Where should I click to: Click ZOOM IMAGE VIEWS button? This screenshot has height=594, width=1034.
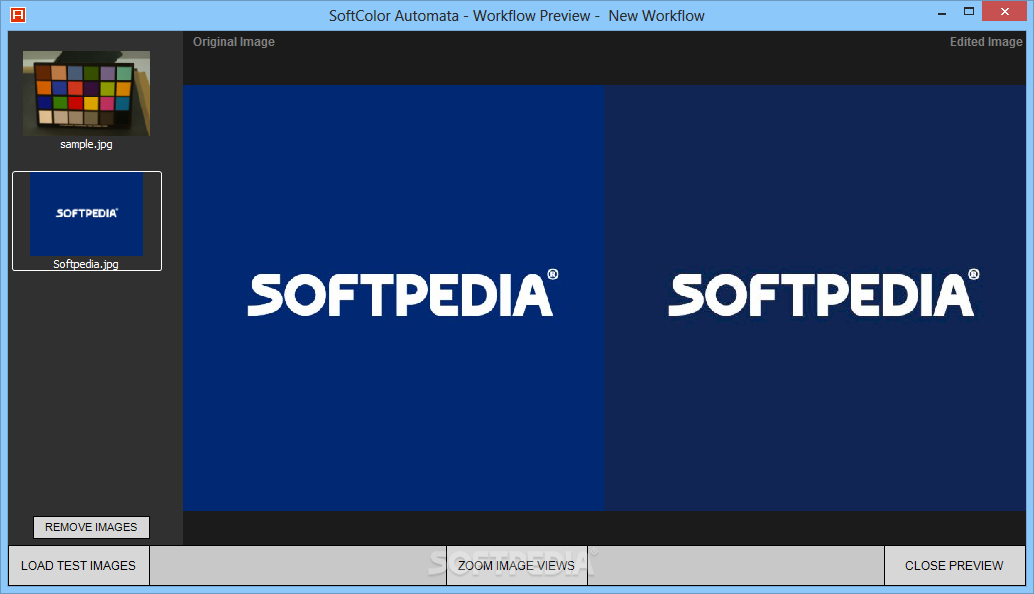(x=516, y=566)
